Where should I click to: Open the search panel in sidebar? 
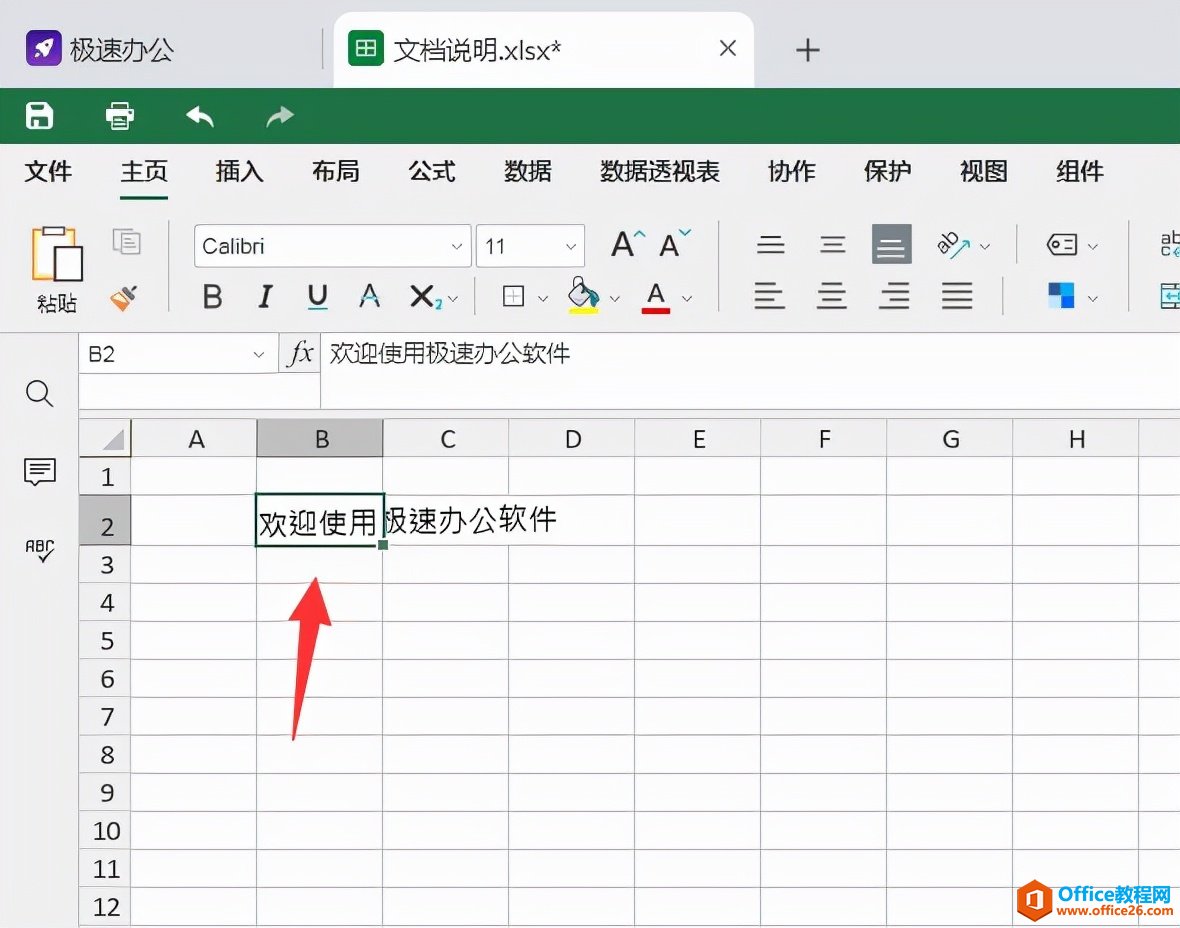[39, 394]
